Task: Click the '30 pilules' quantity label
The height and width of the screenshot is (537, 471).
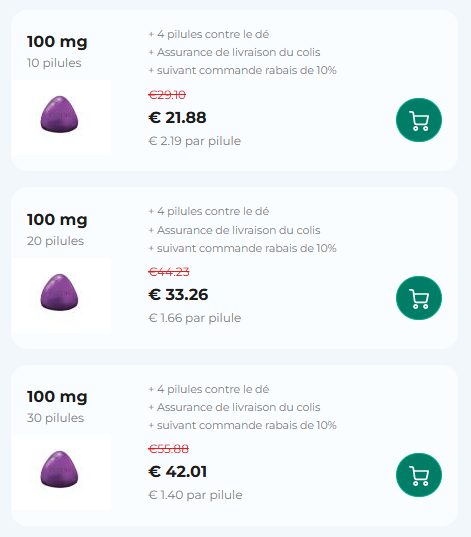Action: 55,418
